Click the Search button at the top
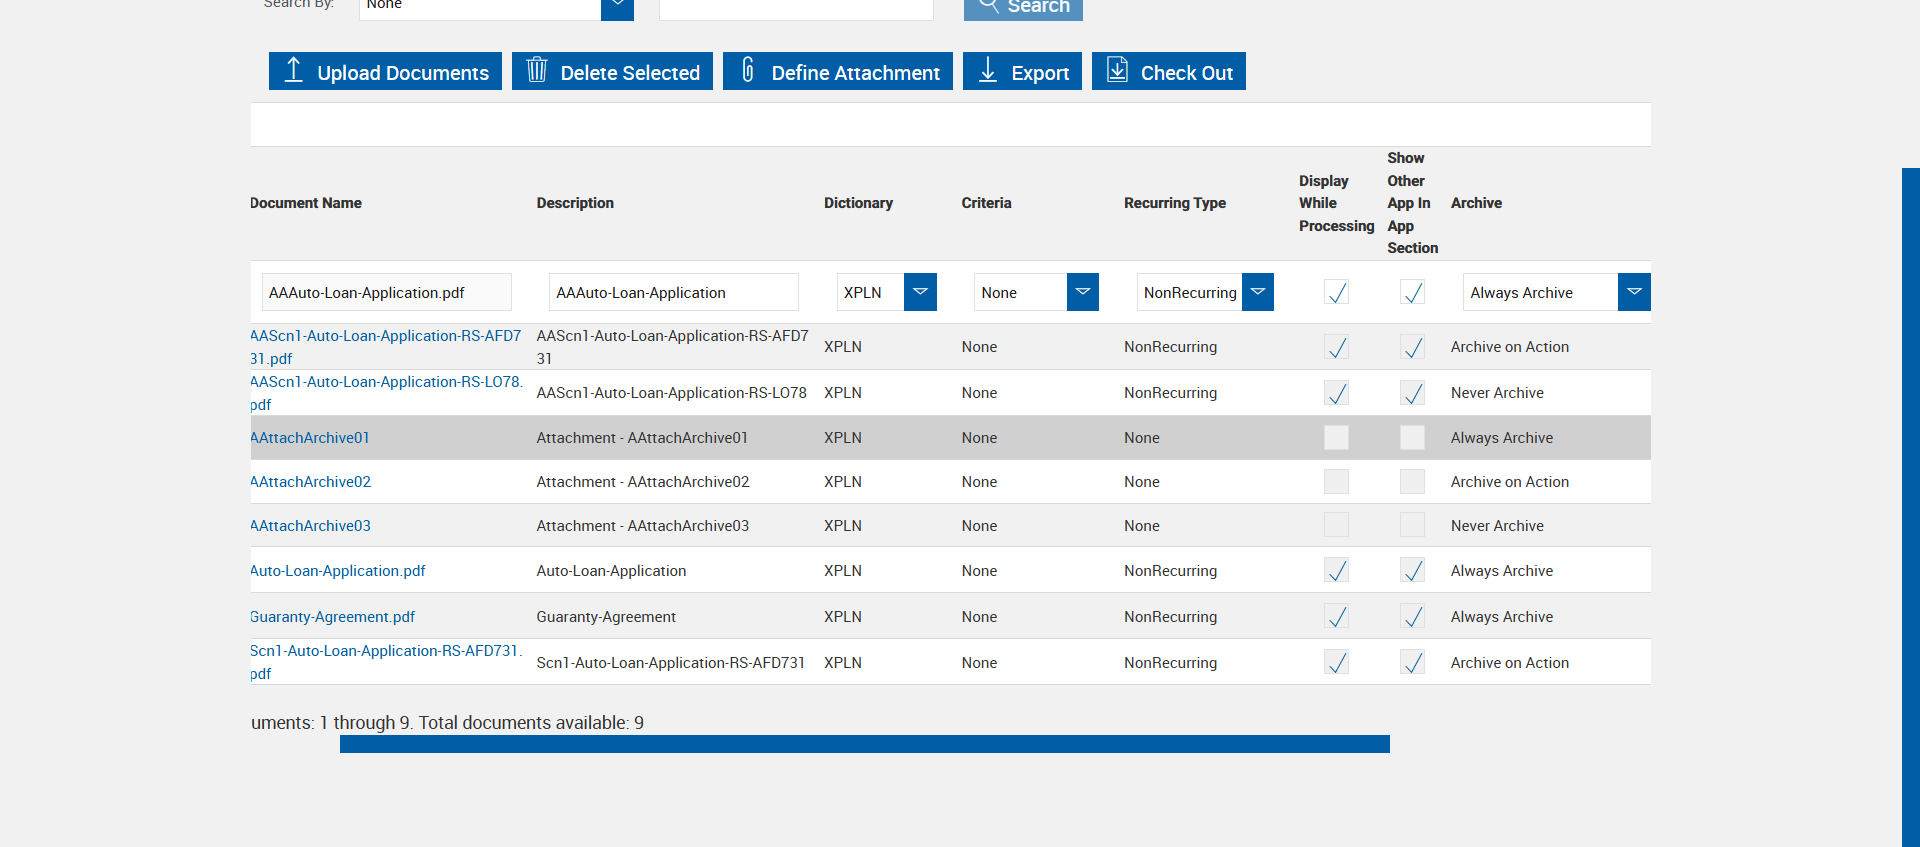The height and width of the screenshot is (847, 1920). 1023,8
